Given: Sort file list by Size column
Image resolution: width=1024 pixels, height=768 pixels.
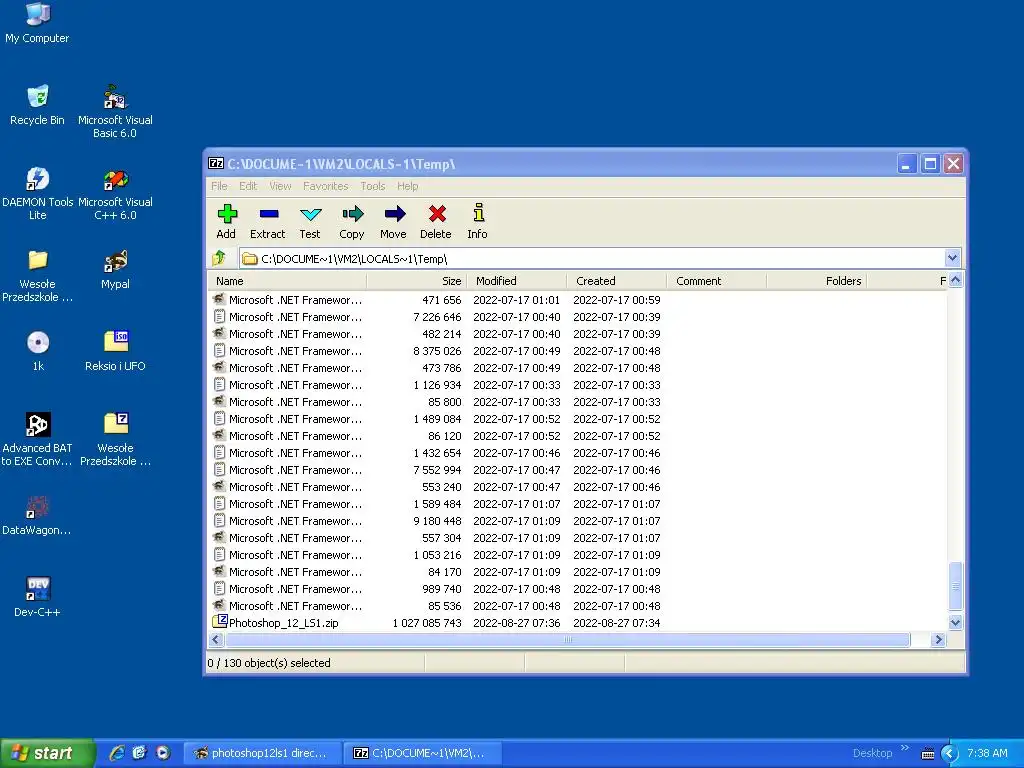Looking at the screenshot, I should (x=417, y=281).
